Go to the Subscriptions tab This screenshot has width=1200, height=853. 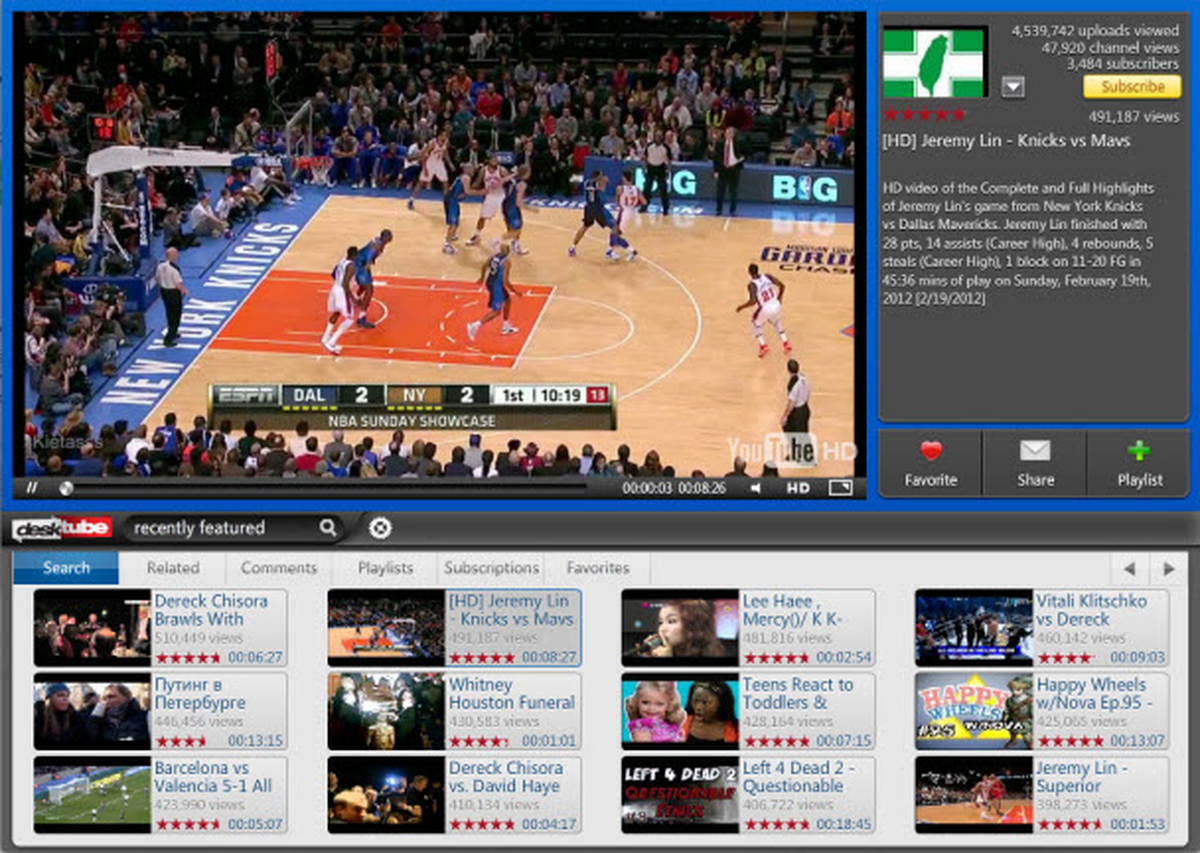tap(492, 567)
